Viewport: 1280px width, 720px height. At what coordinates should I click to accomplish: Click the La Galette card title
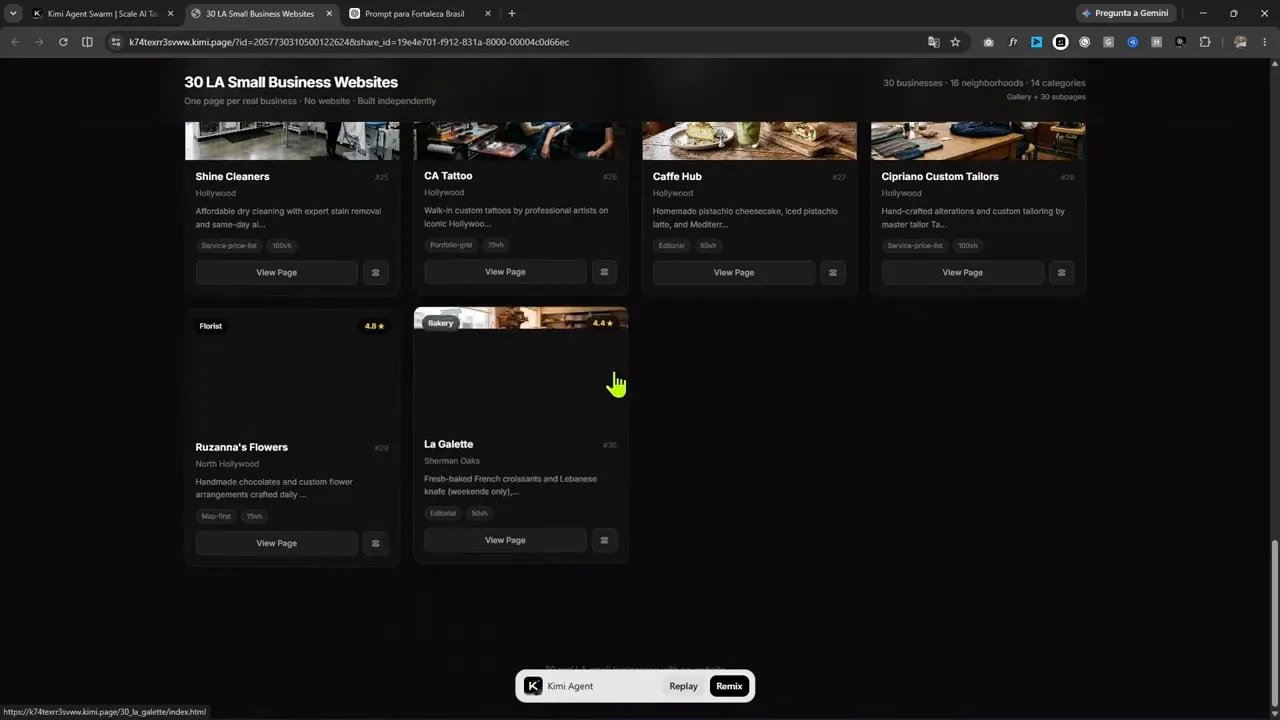pyautogui.click(x=449, y=444)
